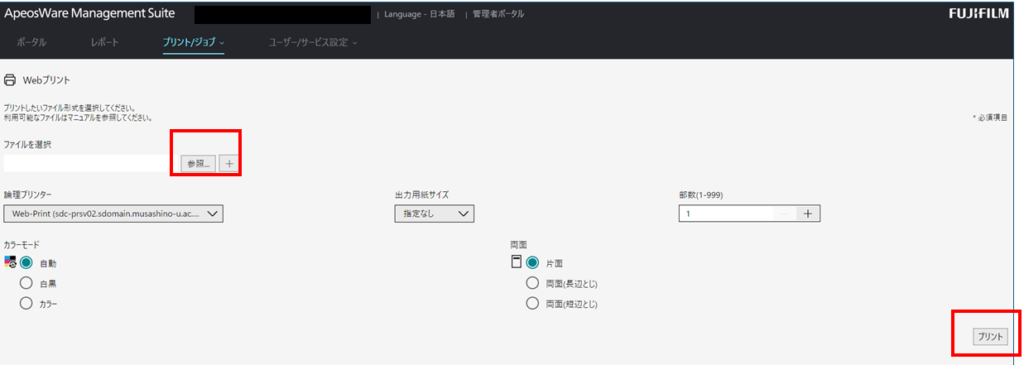Click the カラーモード label

[22, 245]
